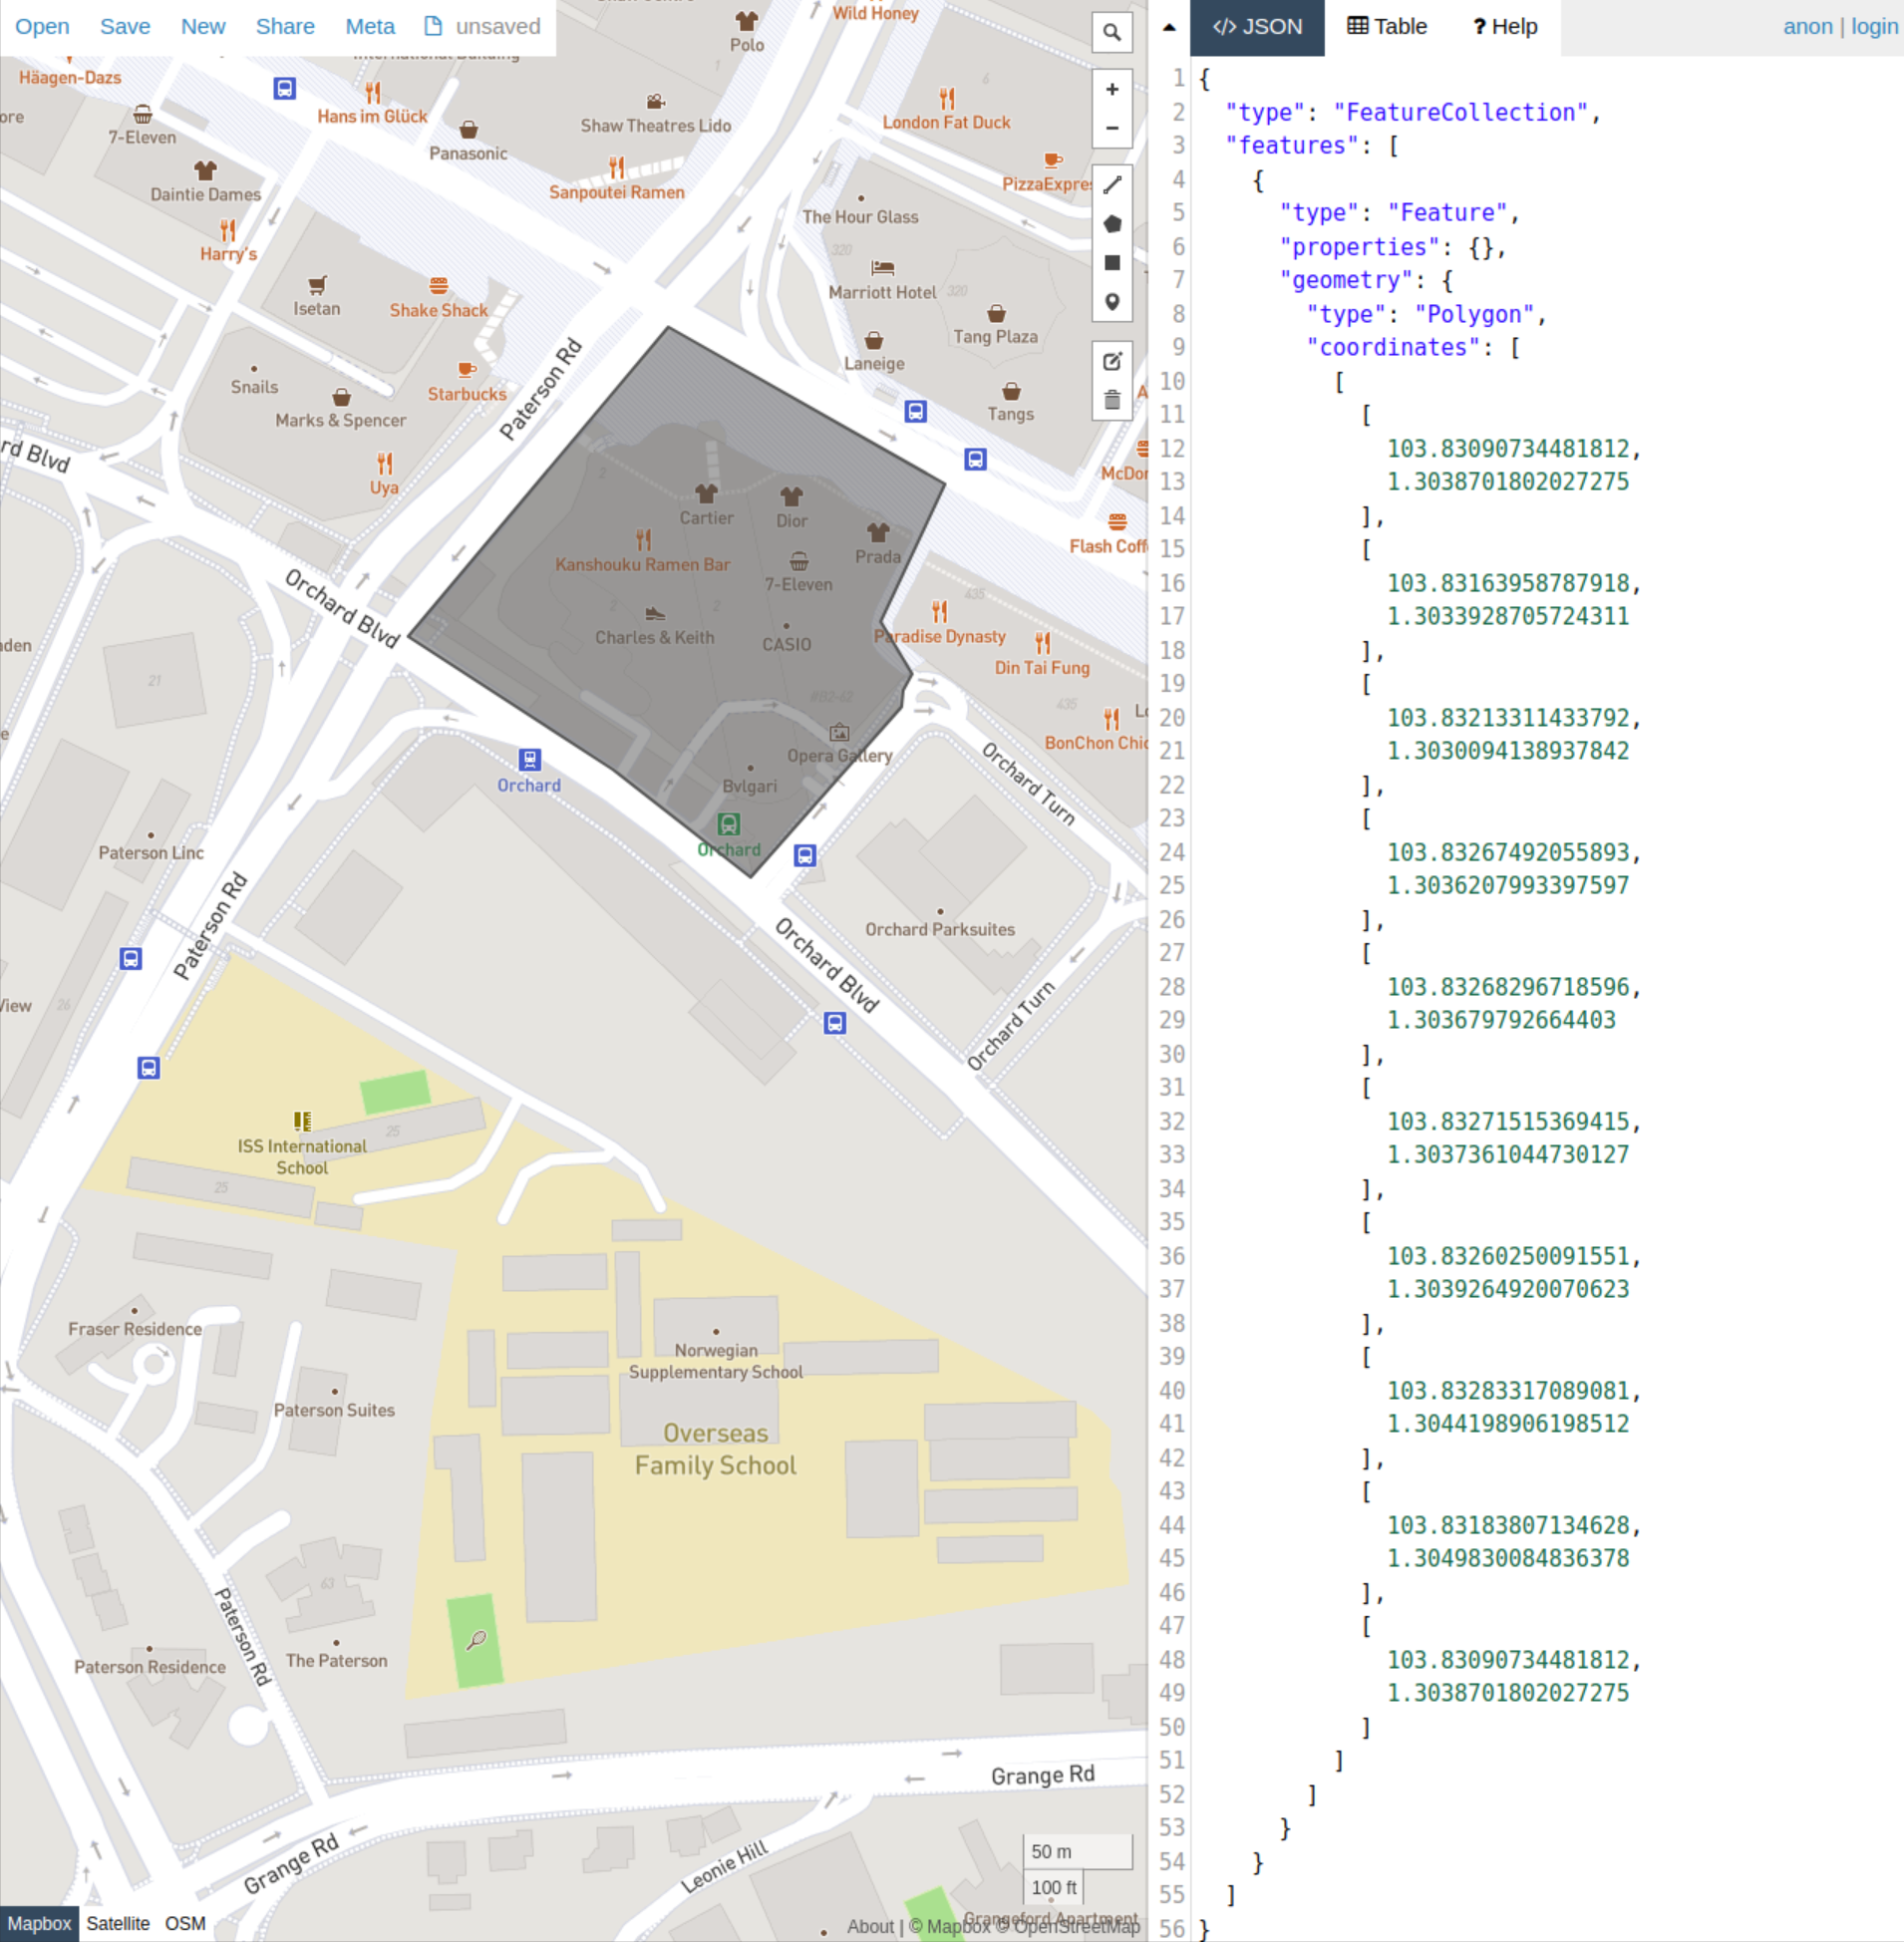This screenshot has width=1904, height=1942.
Task: Click the ISS International School icon
Action: tap(302, 1121)
